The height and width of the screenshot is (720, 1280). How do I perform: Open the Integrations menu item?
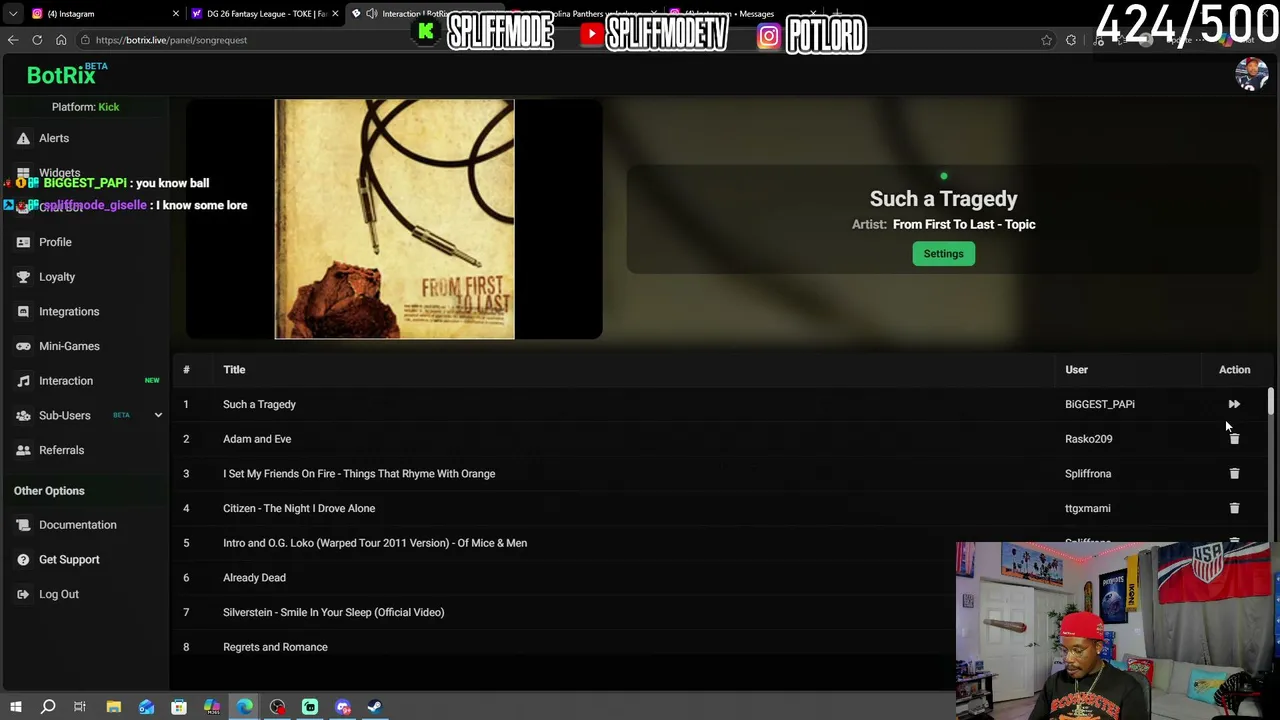pyautogui.click(x=69, y=311)
